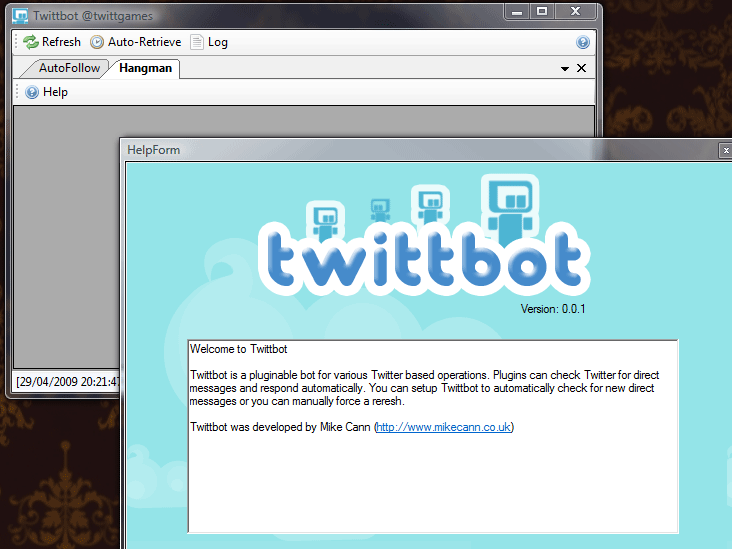The image size is (732, 549).
Task: Open the mikecann.co.uk link
Action: (x=444, y=427)
